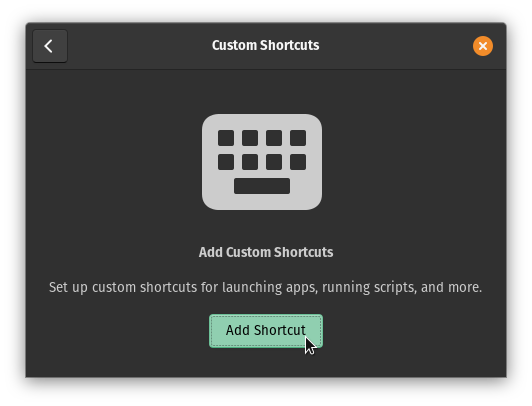
Task: Go back with the left chevron button
Action: click(x=50, y=46)
